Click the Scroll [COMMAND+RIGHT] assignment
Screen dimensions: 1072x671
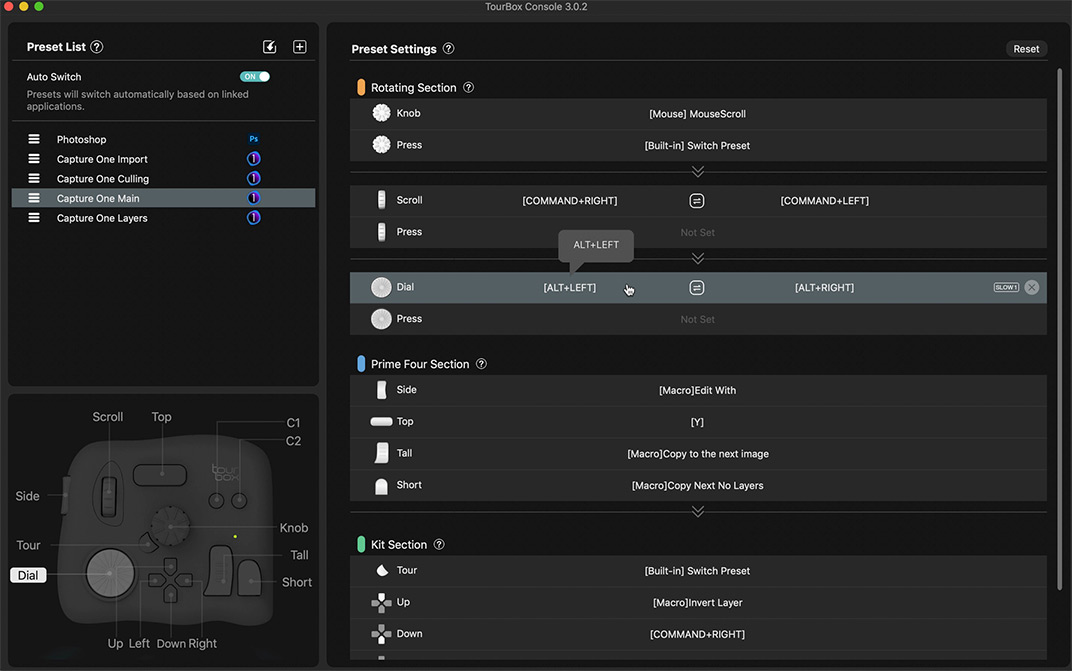point(570,200)
